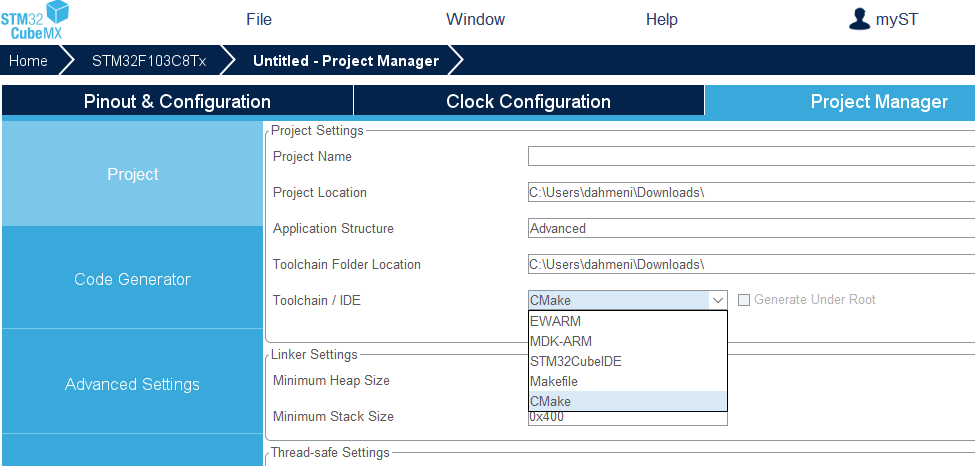Choose STM32CubeIDE from toolchain list
Screen dimensions: 975x466
pos(627,361)
